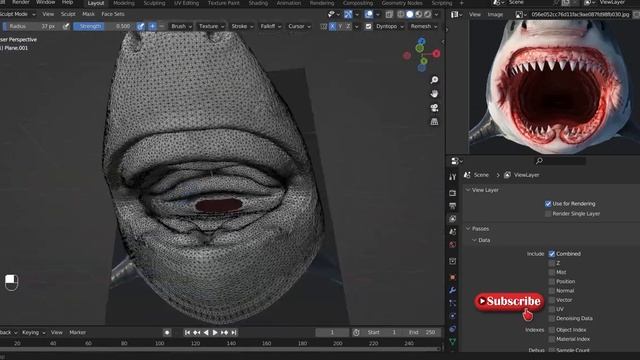Open the Physics properties tab icon
The height and width of the screenshot is (360, 640).
pos(452,316)
